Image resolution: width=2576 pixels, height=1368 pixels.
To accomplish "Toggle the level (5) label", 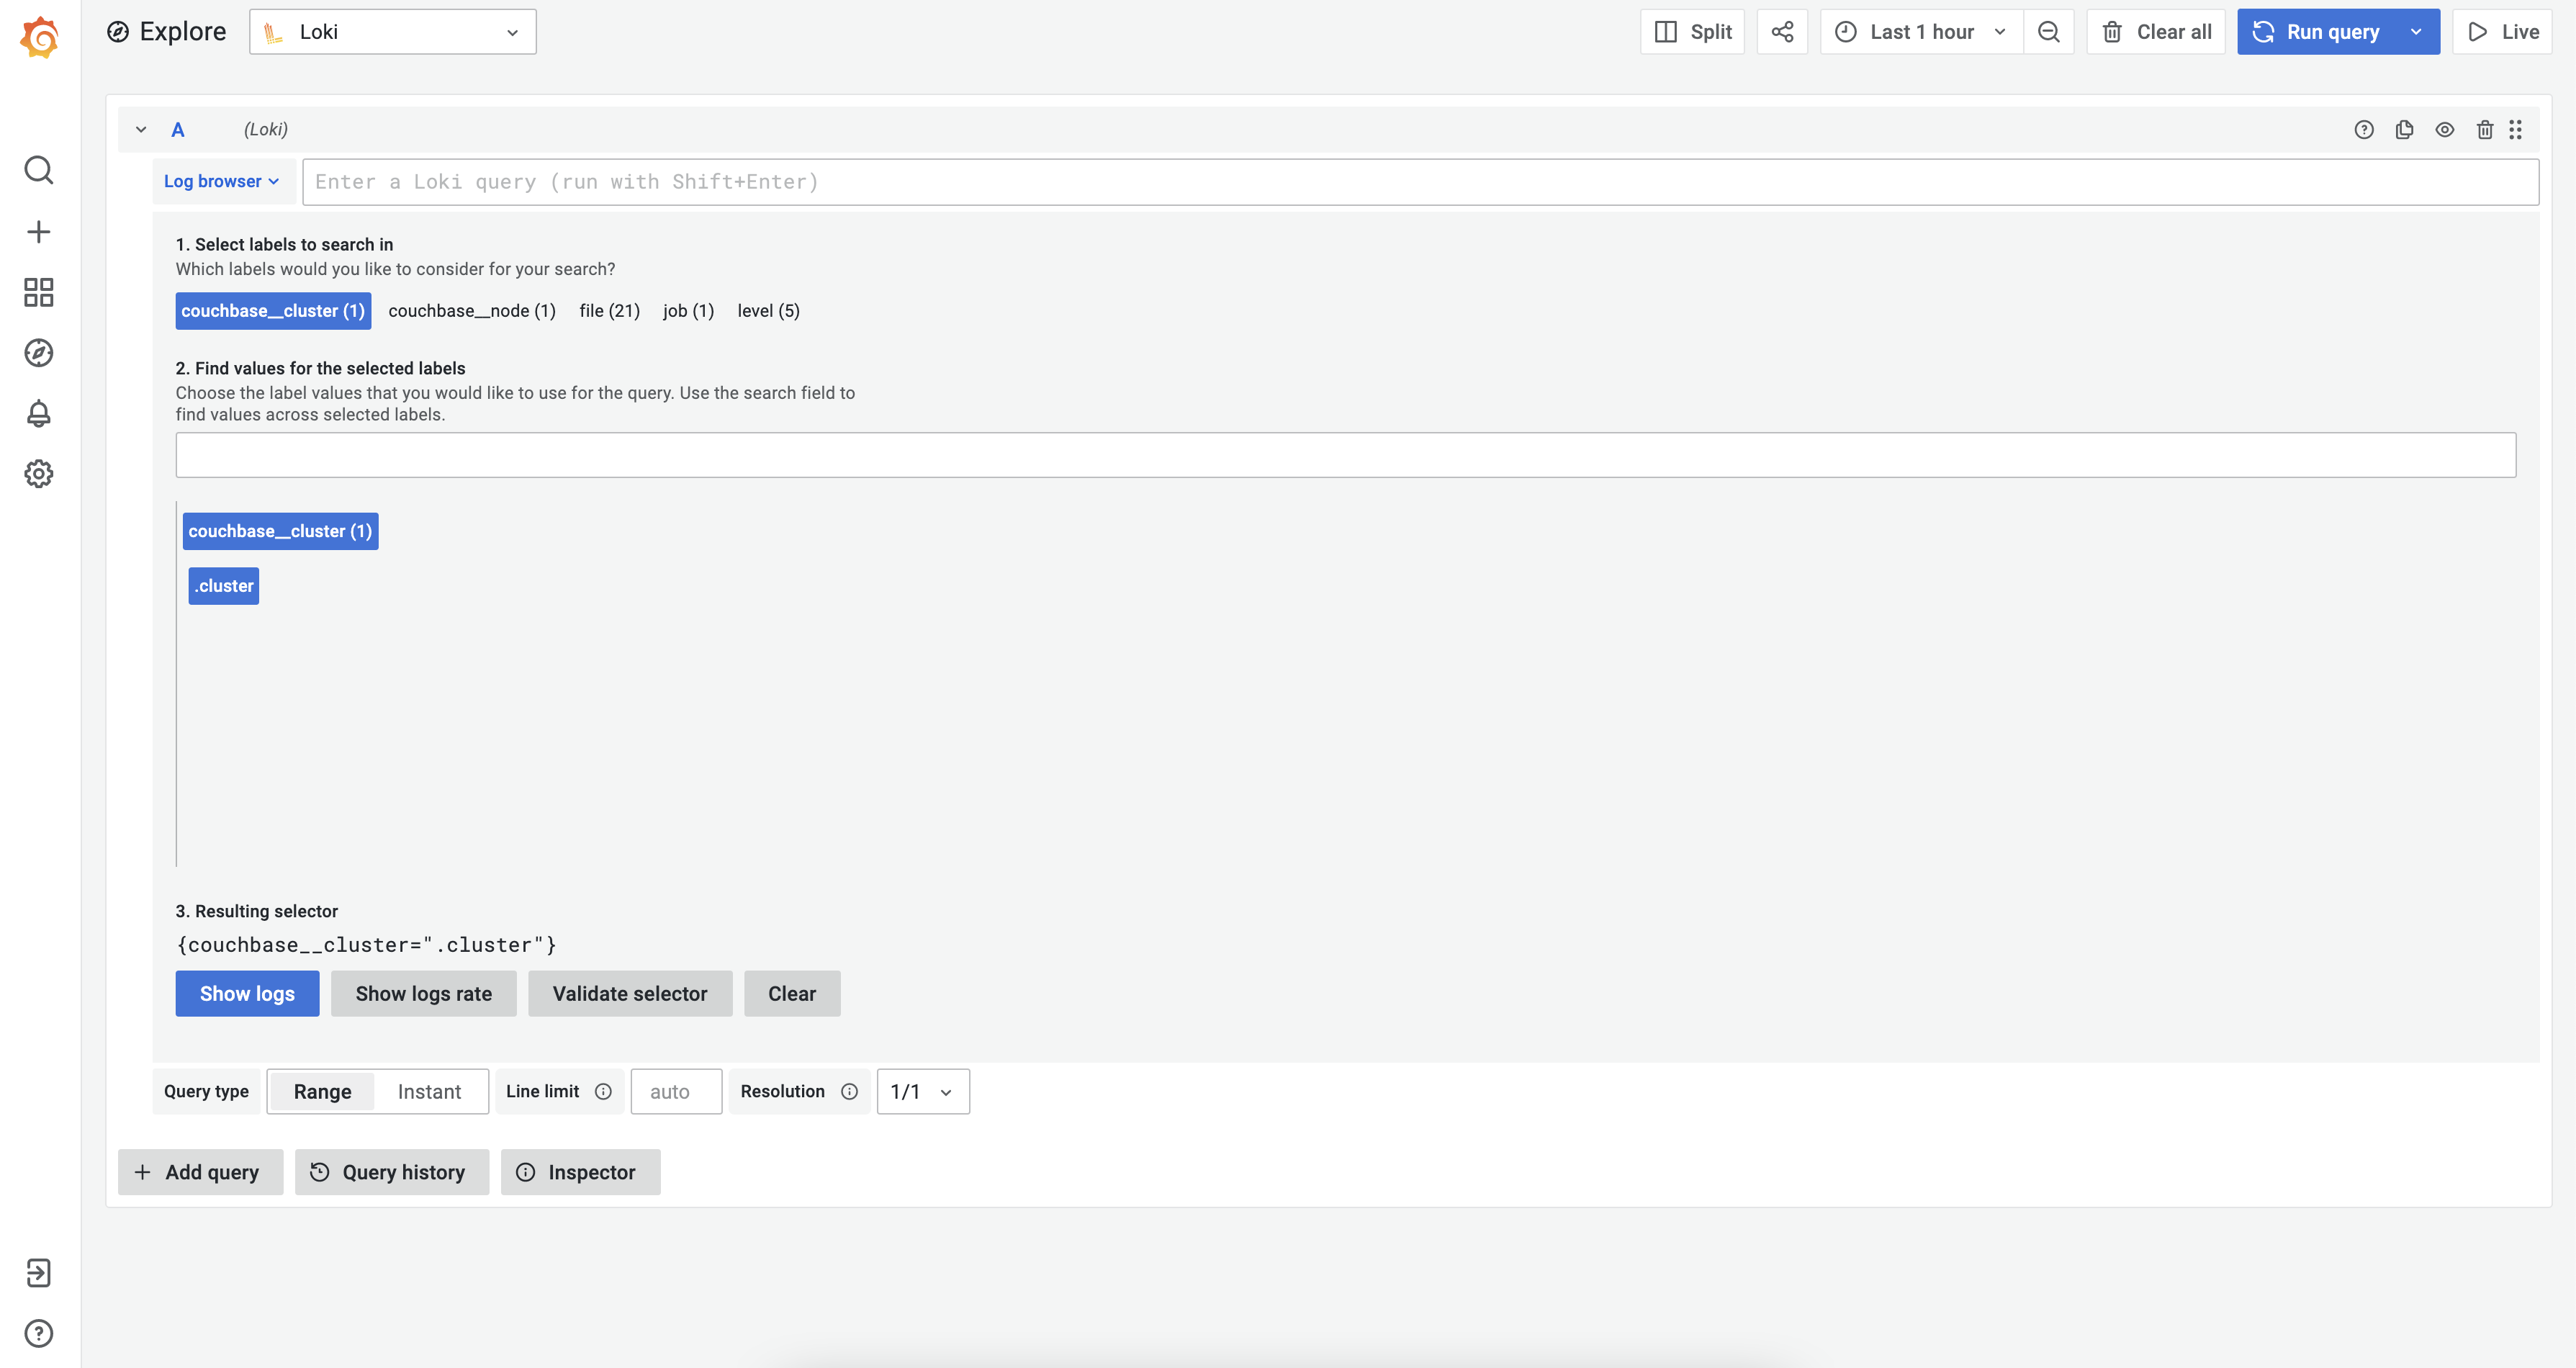I will tap(769, 311).
